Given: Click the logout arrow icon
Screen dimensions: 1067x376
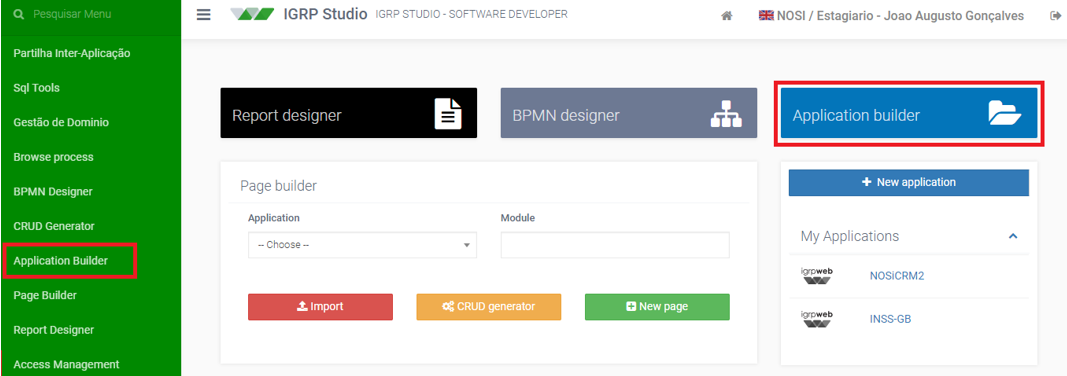Looking at the screenshot, I should [1055, 16].
